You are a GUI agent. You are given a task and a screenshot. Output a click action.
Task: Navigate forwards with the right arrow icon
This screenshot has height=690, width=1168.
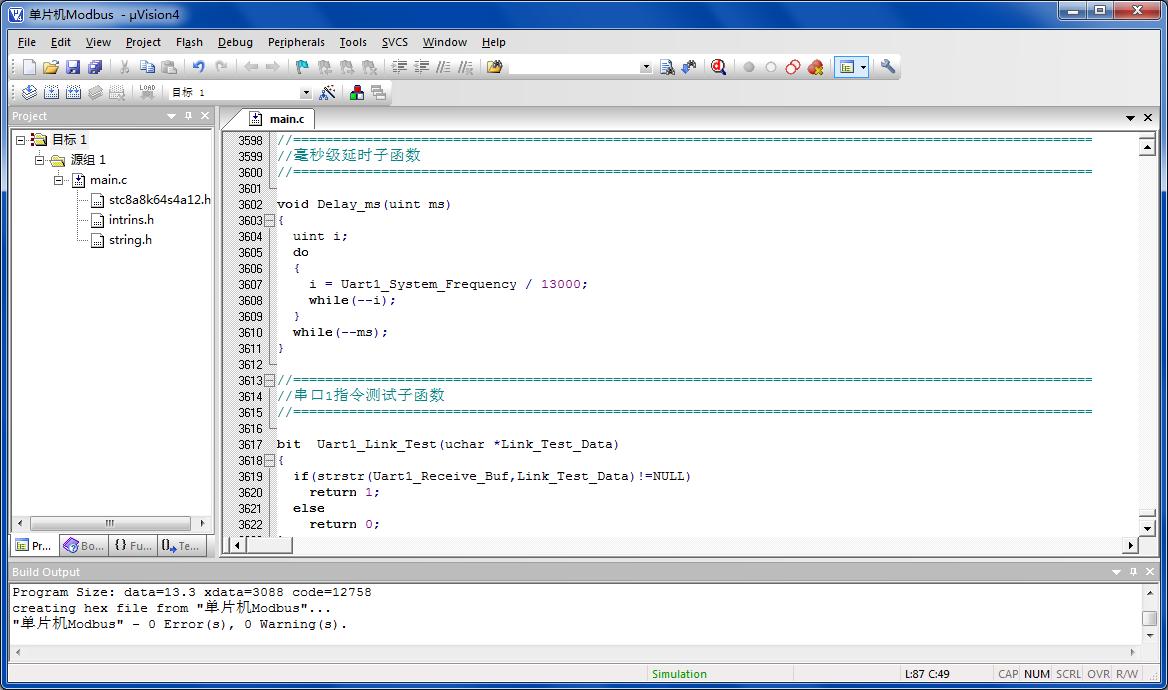(x=273, y=67)
